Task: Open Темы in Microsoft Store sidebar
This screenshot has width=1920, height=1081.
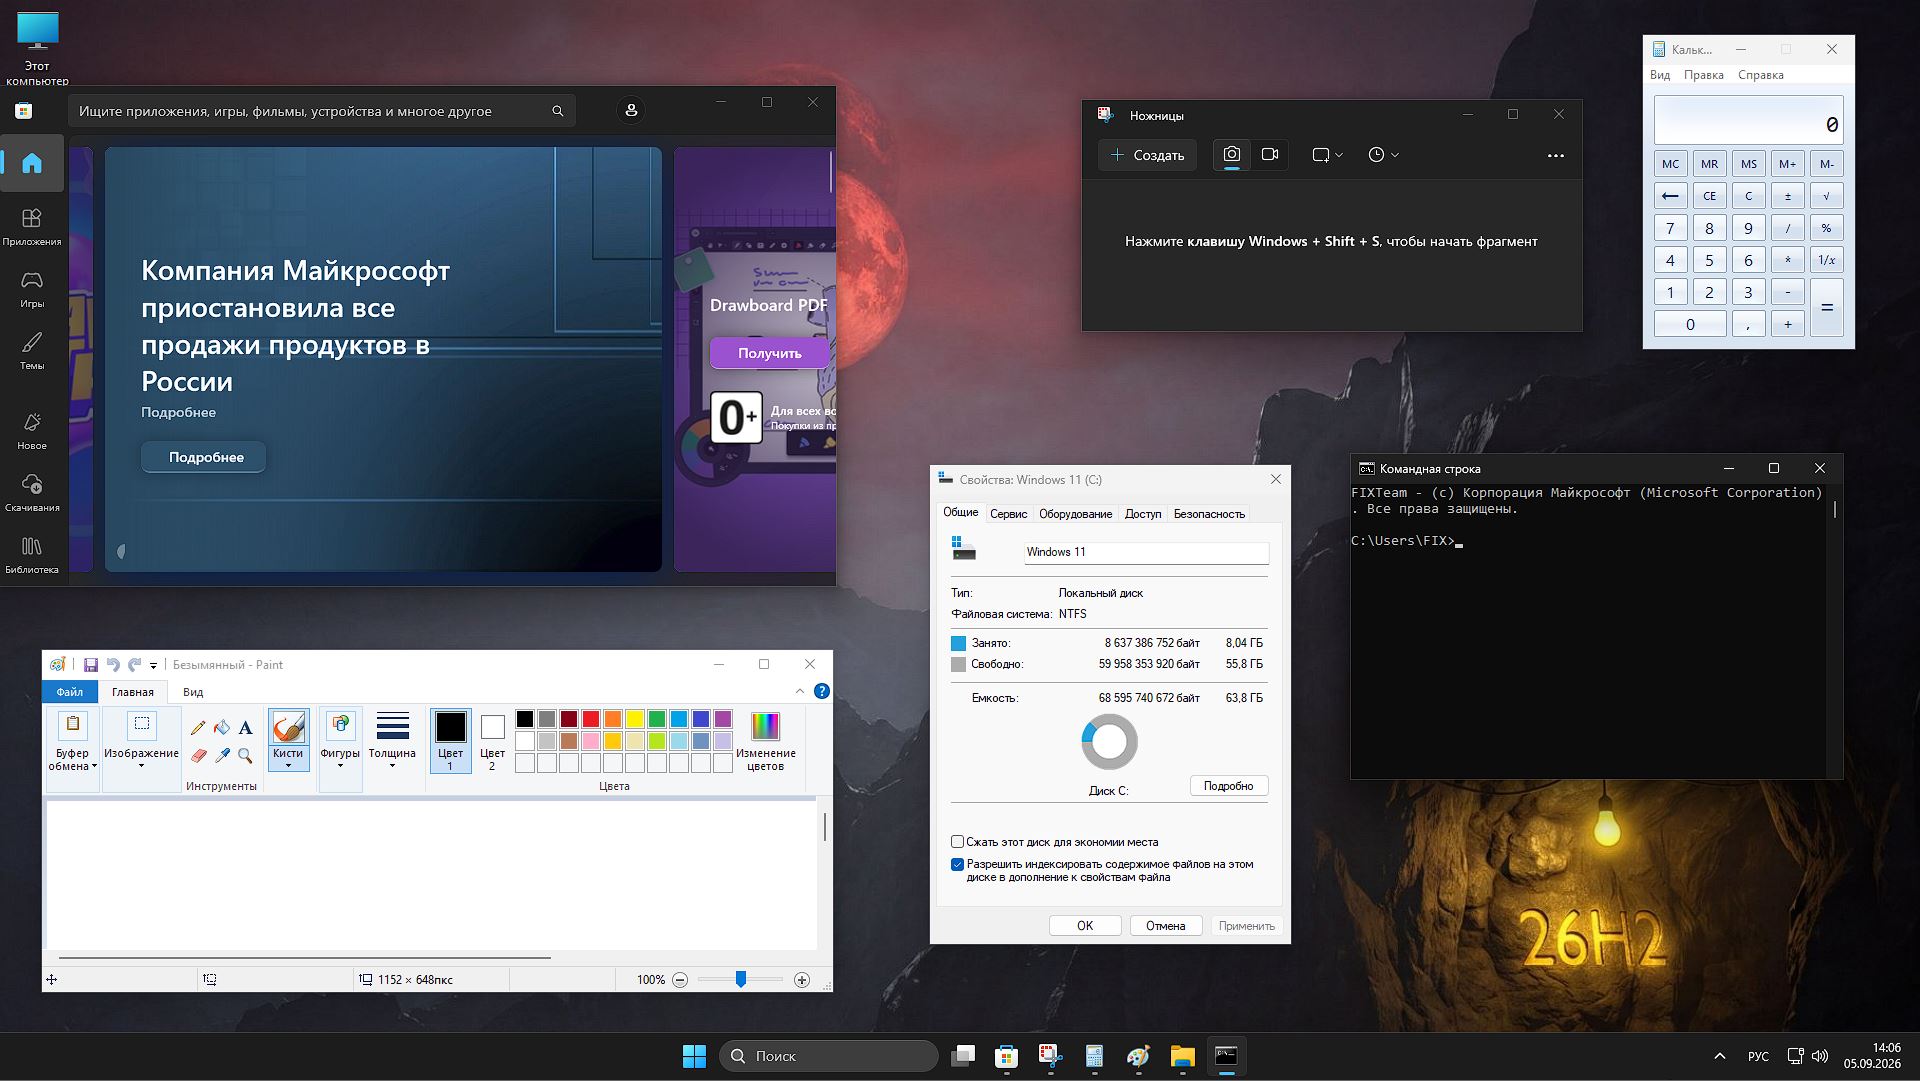Action: (x=32, y=350)
